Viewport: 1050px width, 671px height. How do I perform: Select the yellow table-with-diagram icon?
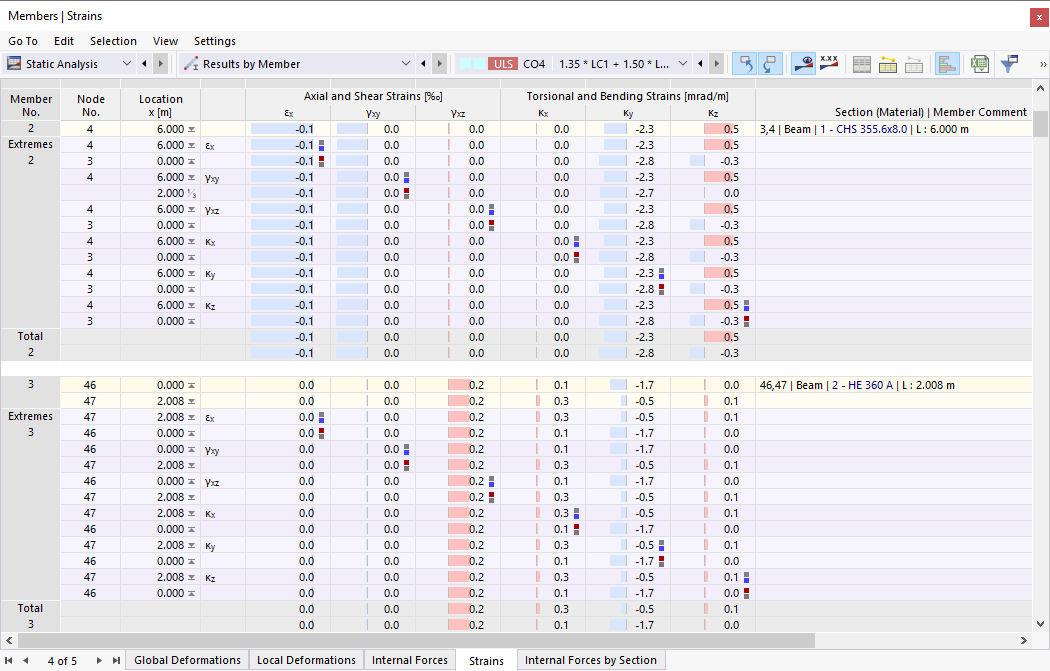pyautogui.click(x=888, y=63)
